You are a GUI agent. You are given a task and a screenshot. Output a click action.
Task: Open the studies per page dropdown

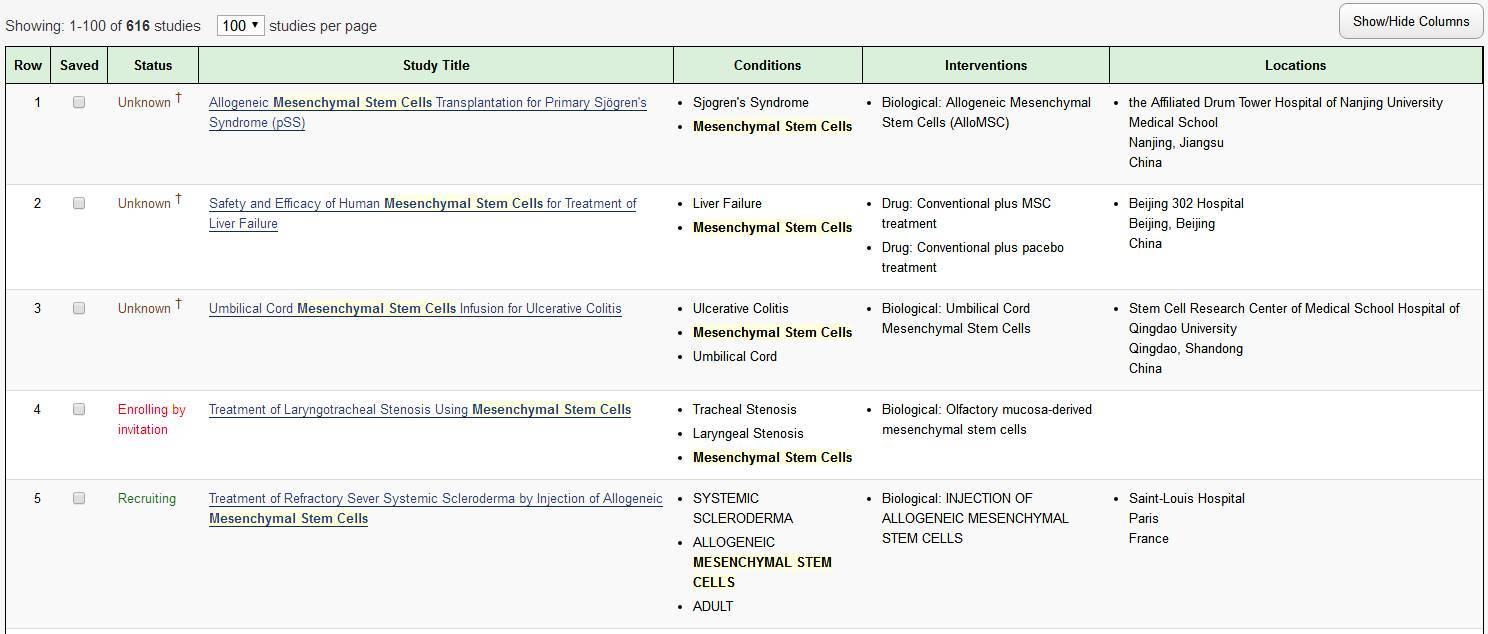[240, 25]
